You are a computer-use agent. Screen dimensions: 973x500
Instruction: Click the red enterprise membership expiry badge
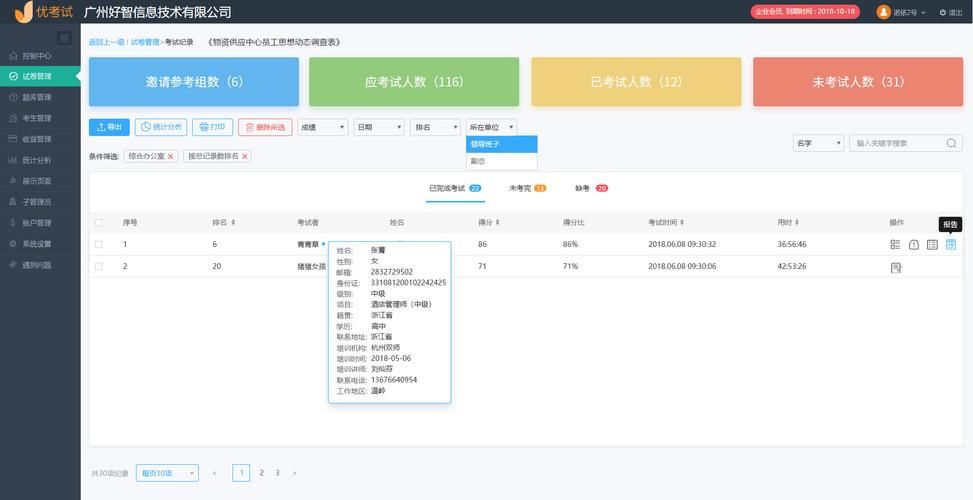(x=805, y=12)
